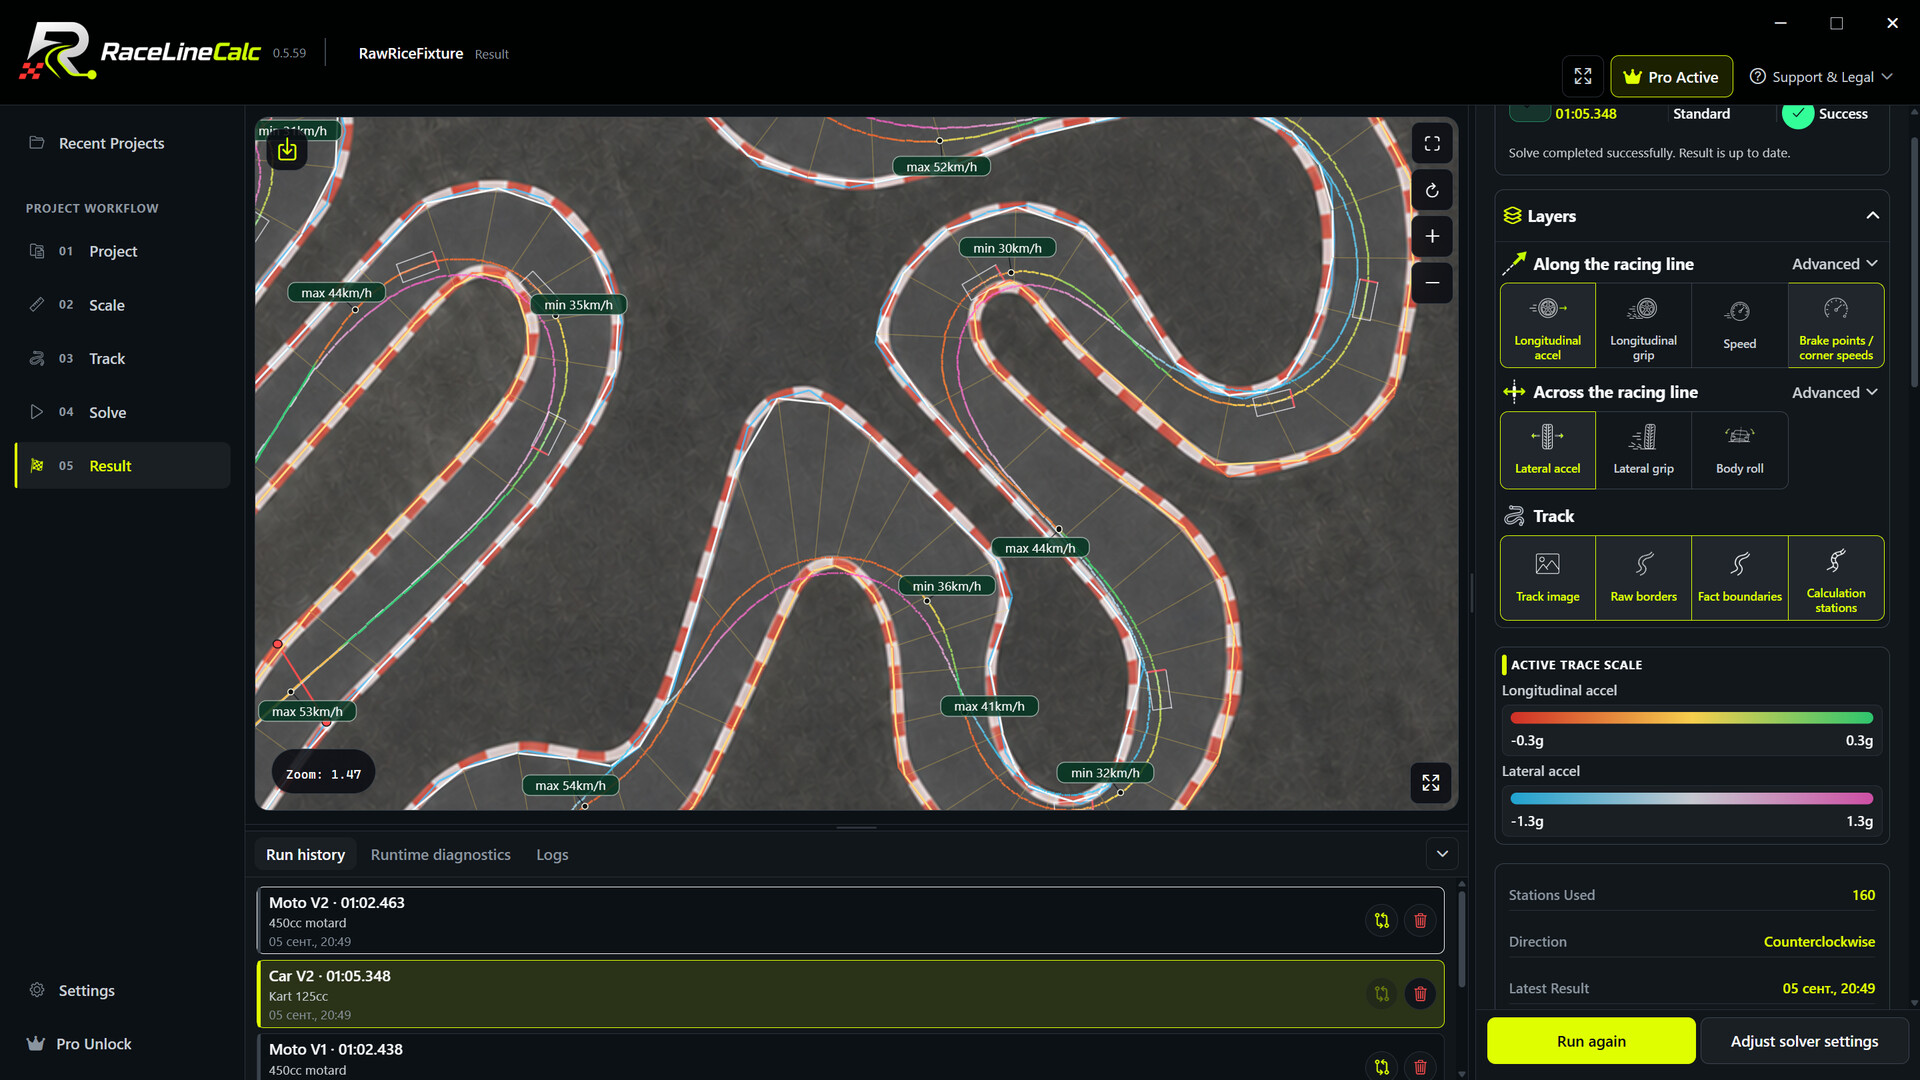The width and height of the screenshot is (1920, 1080).
Task: Click the Run again button
Action: click(x=1591, y=1041)
